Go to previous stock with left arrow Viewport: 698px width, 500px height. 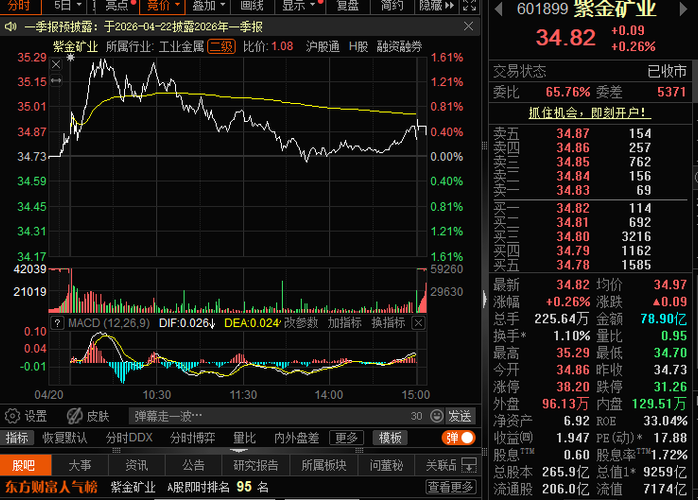pos(499,9)
